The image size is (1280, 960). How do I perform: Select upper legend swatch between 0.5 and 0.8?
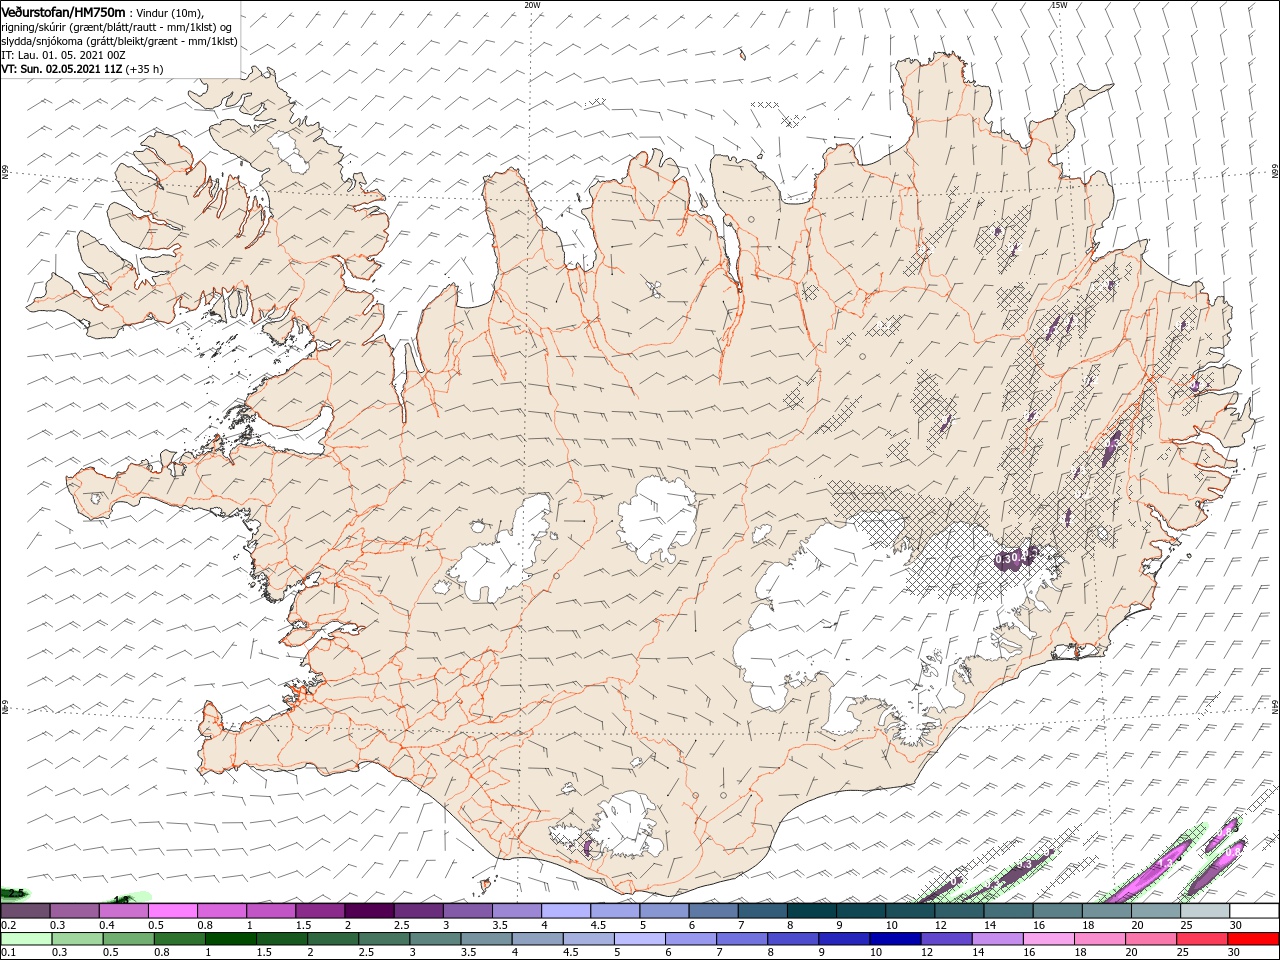[x=172, y=911]
